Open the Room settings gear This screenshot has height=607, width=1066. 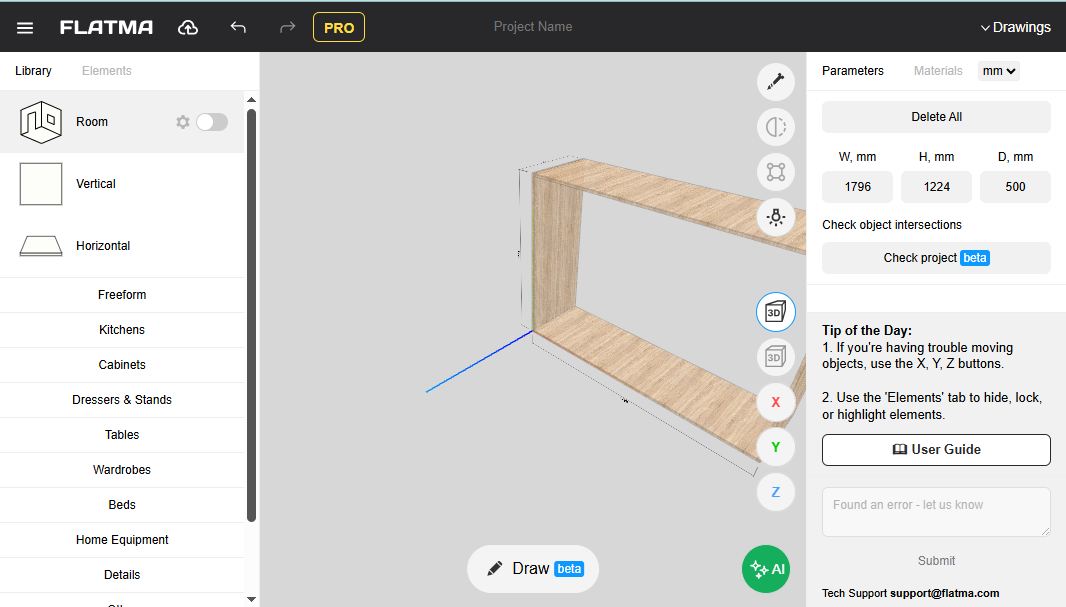[183, 121]
